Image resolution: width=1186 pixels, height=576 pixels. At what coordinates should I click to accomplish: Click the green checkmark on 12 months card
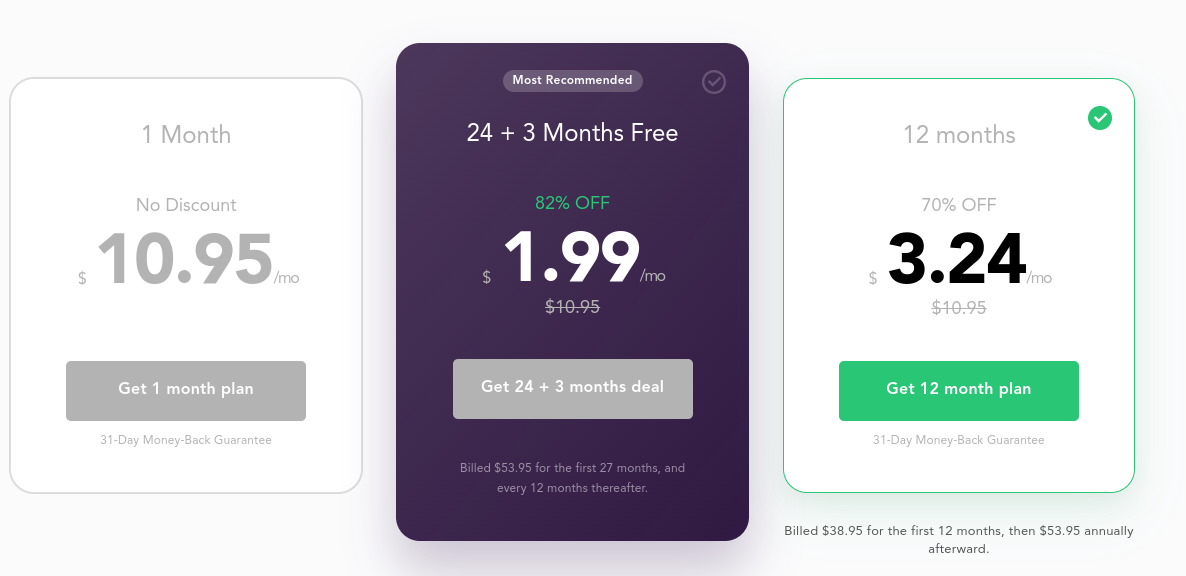1100,118
